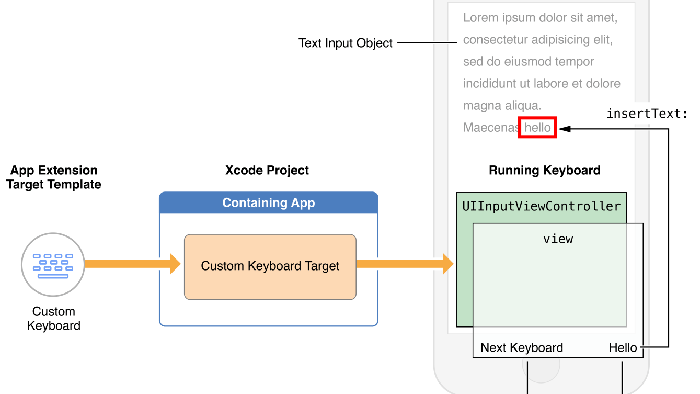The height and width of the screenshot is (394, 700).
Task: Click the word Maecenas in text
Action: tap(491, 128)
